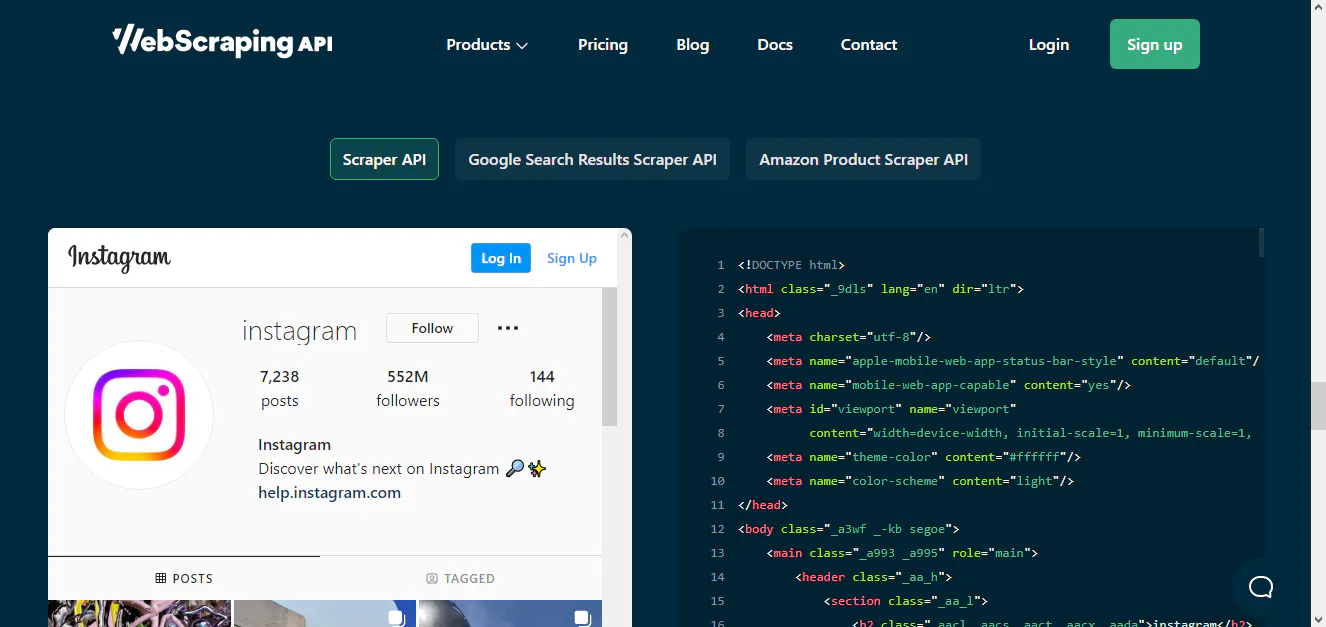Click the green Sign up button
Screen dimensions: 1326x627
pyautogui.click(x=1154, y=44)
